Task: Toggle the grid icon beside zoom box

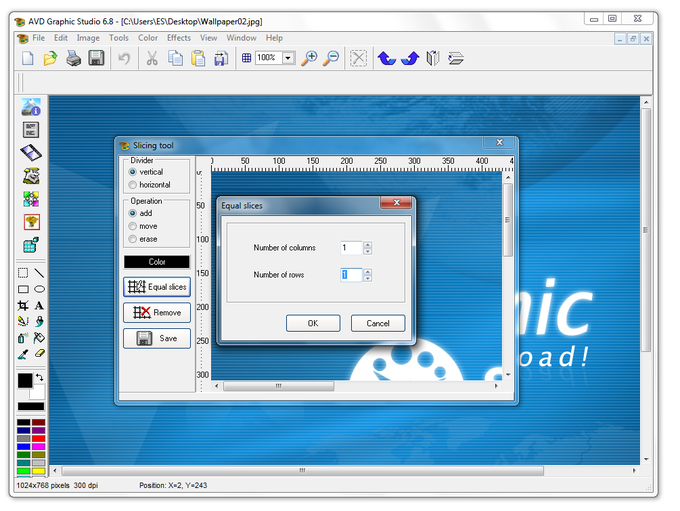Action: pyautogui.click(x=246, y=58)
